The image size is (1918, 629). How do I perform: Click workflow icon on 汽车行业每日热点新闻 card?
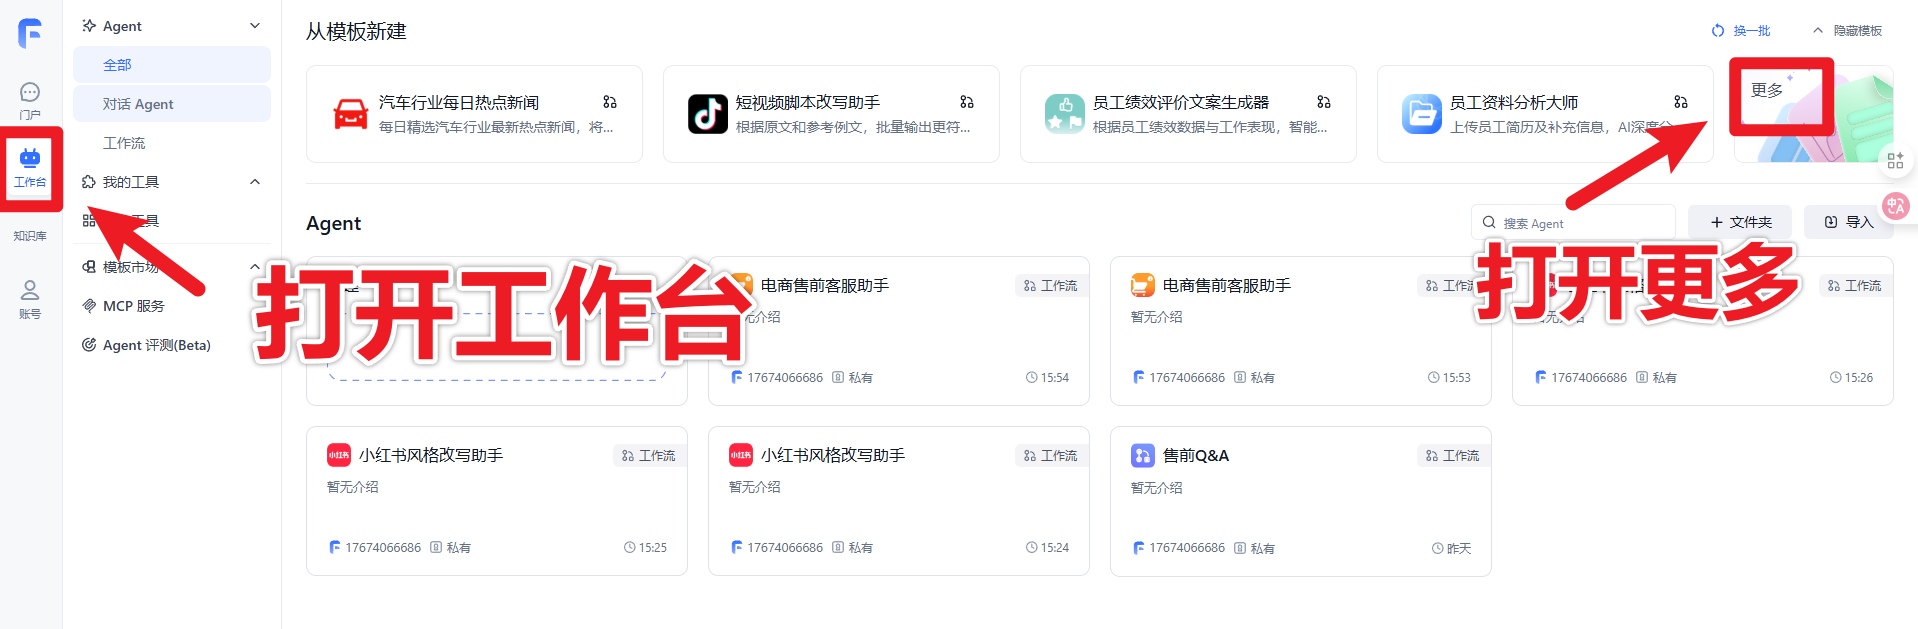click(610, 102)
